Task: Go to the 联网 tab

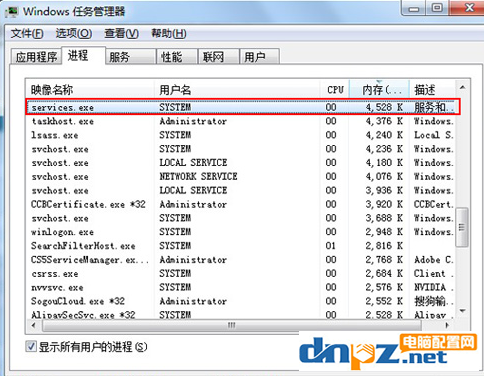Action: pyautogui.click(x=219, y=57)
